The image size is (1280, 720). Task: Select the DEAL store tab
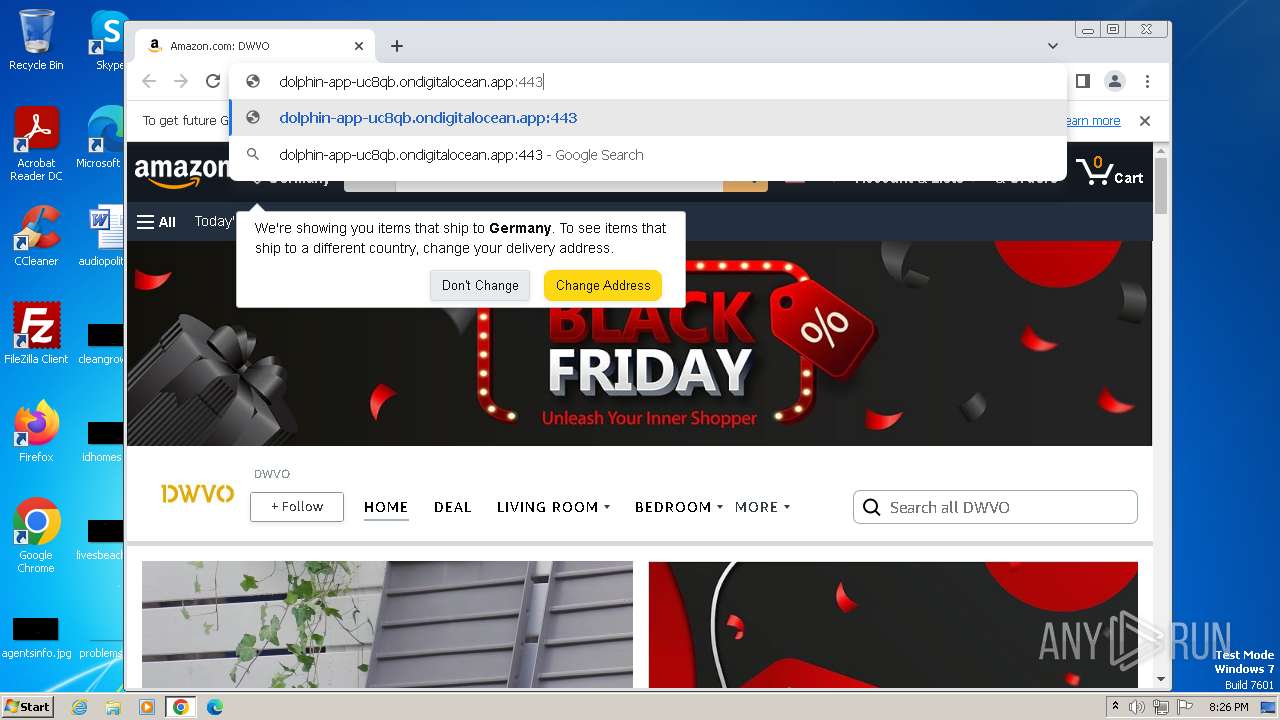[x=452, y=507]
